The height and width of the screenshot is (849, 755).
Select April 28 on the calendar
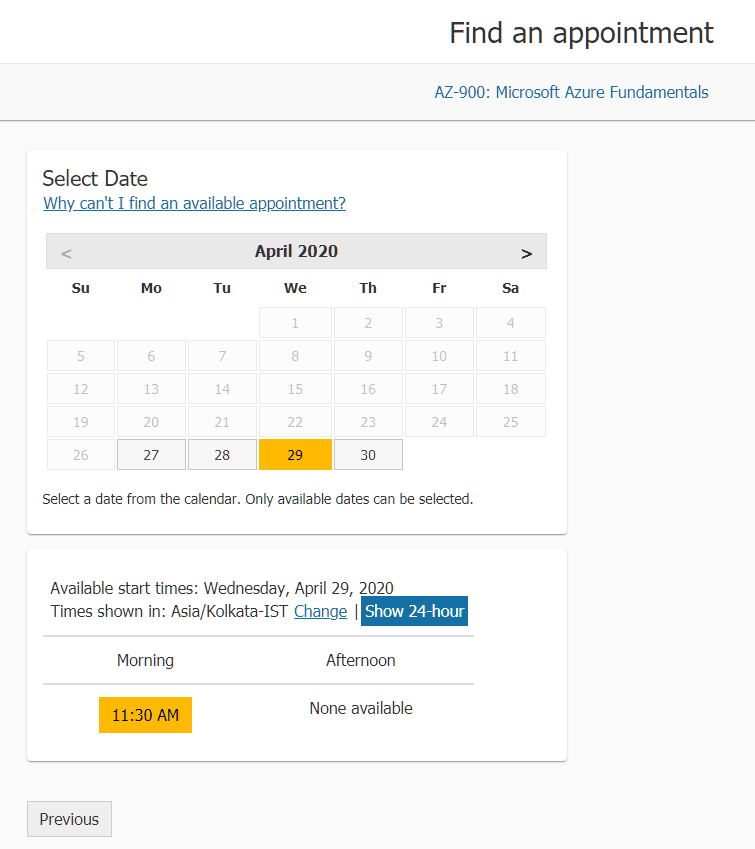[222, 454]
